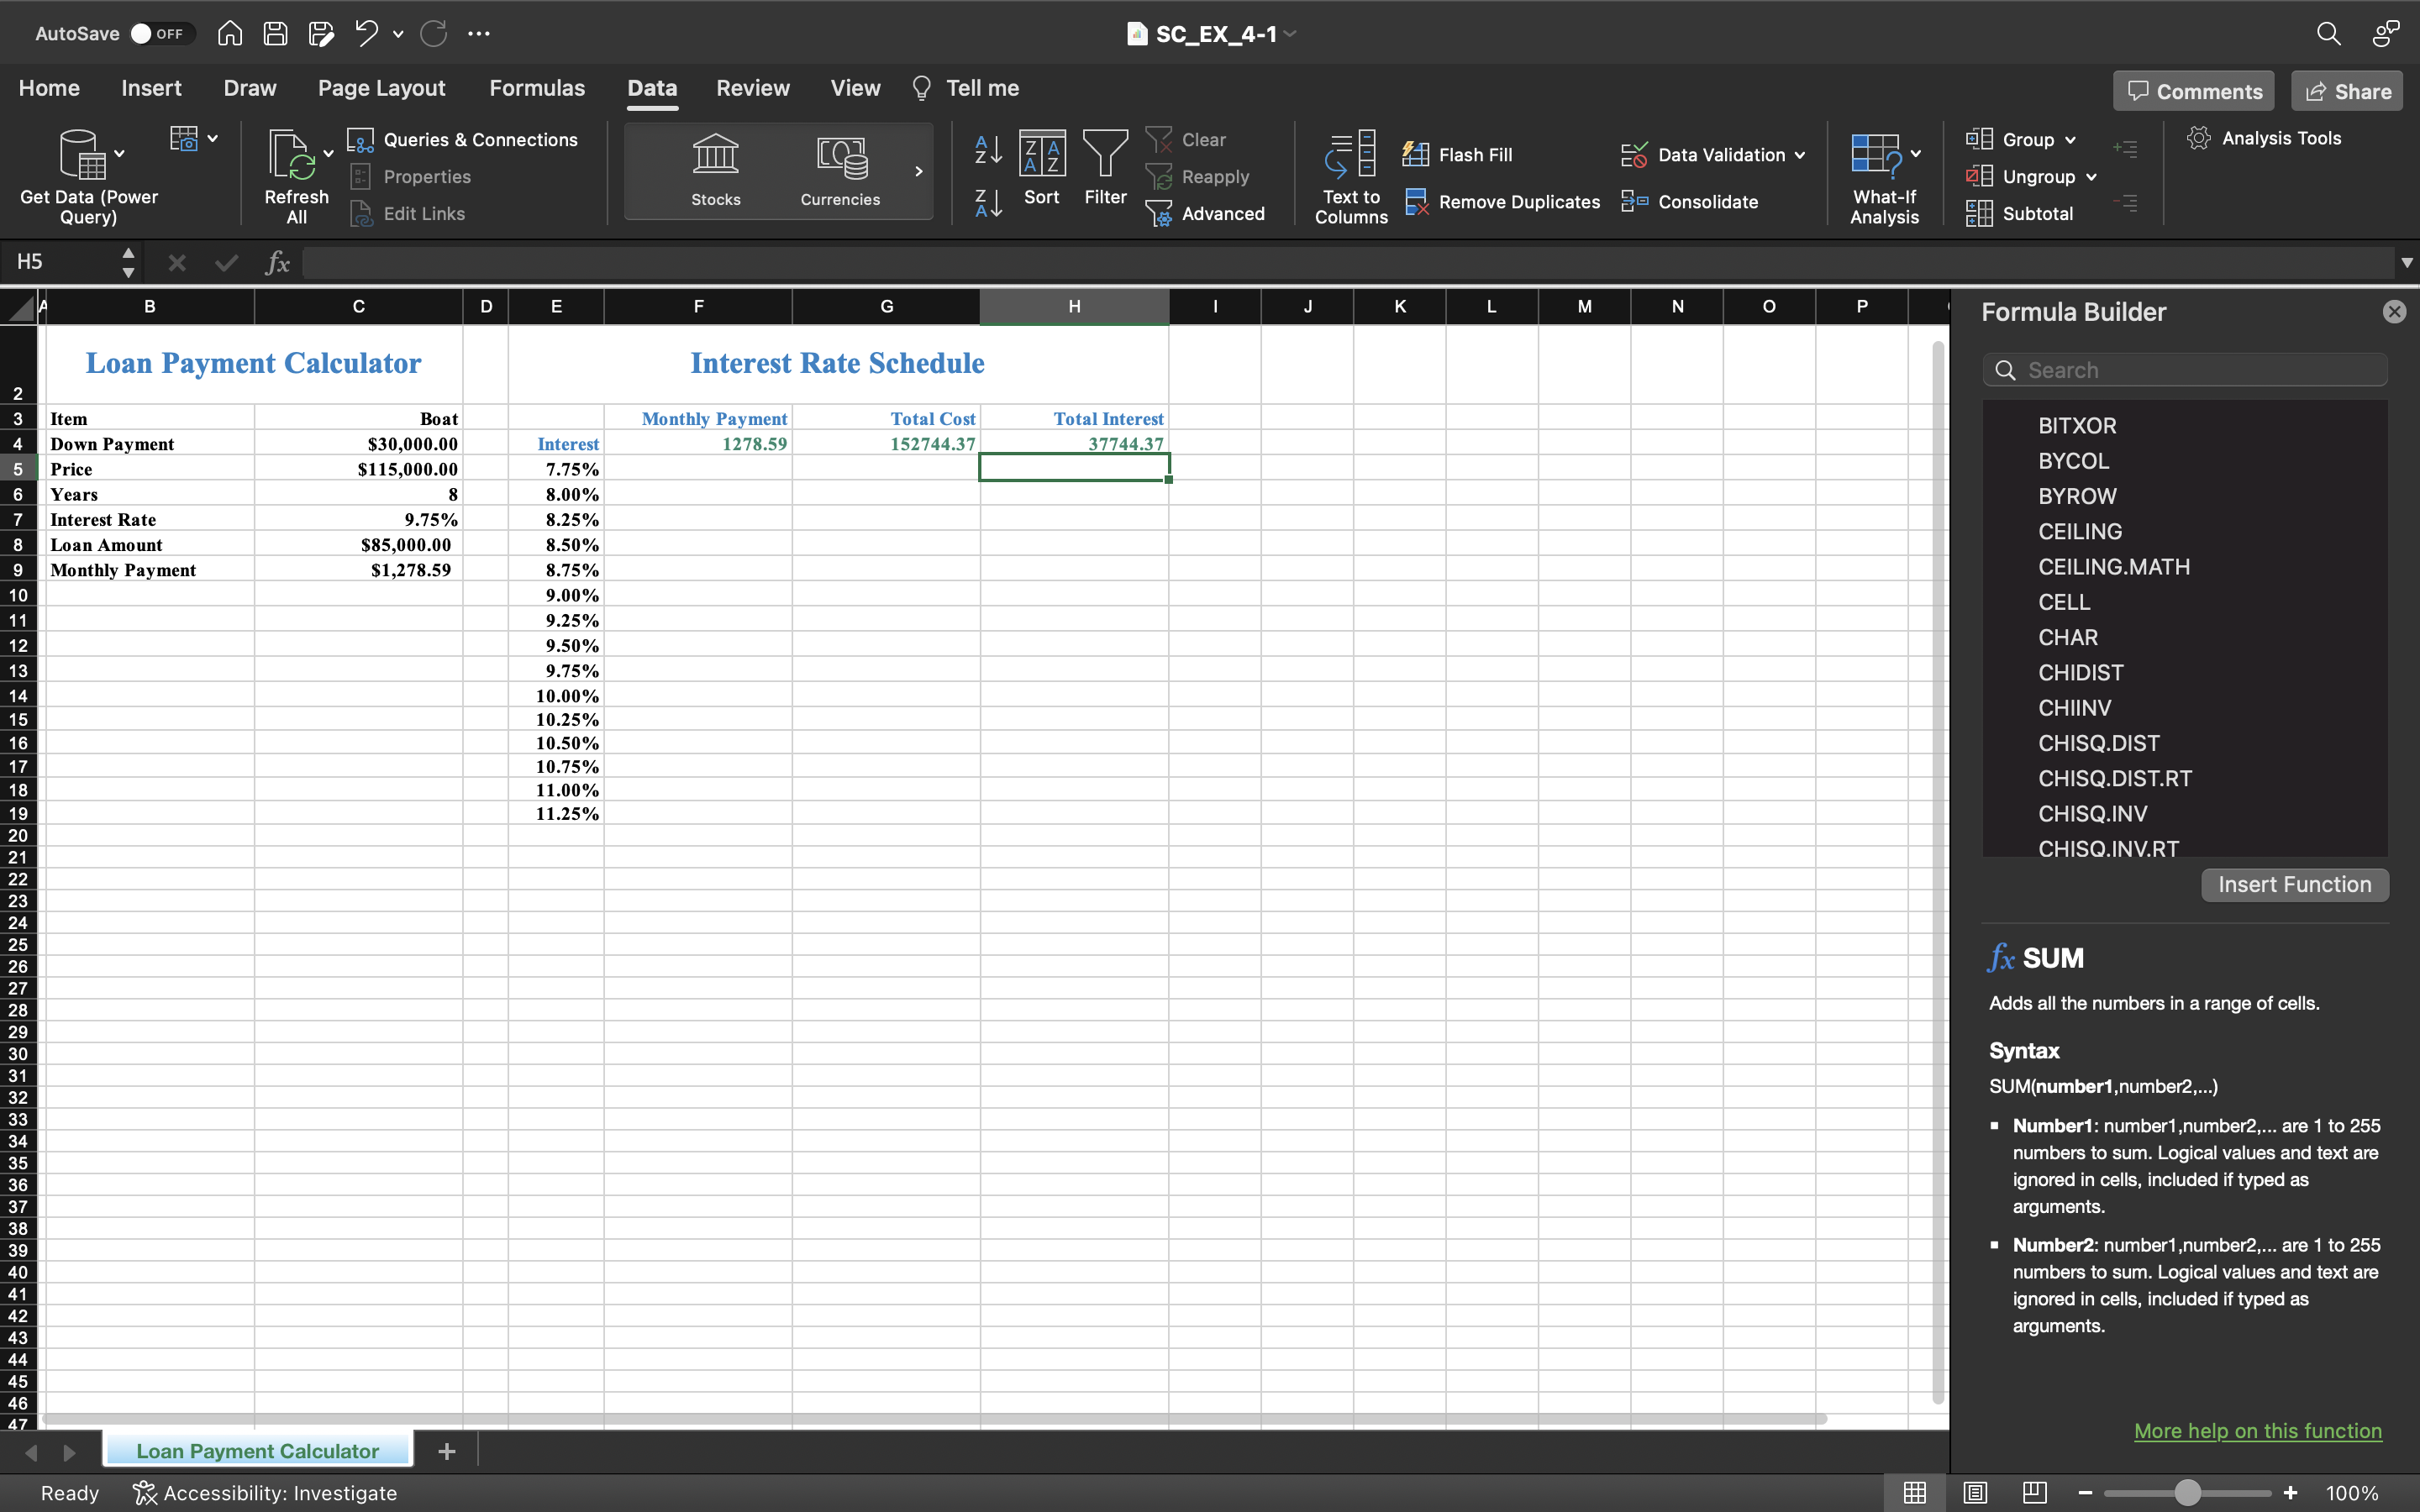Add a new worksheet with plus button
2420x1512 pixels.
[x=446, y=1450]
